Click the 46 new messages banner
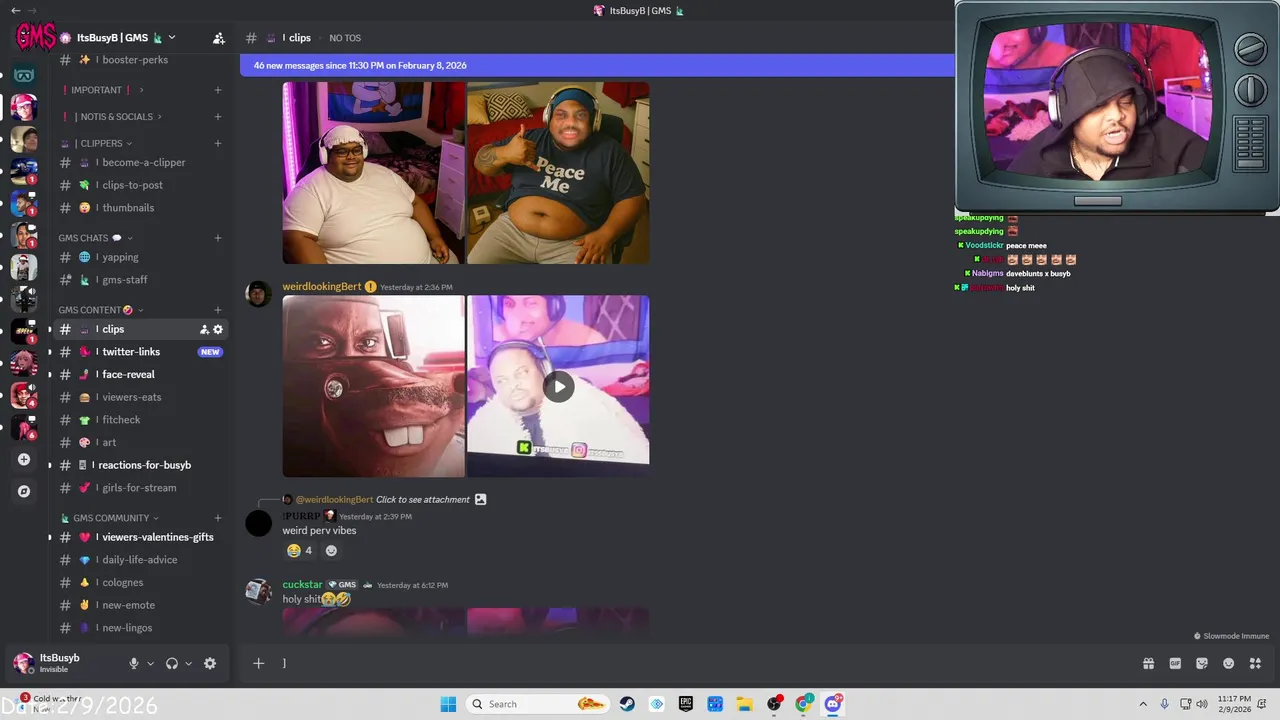Screen dimensions: 1280x720 [x=597, y=65]
